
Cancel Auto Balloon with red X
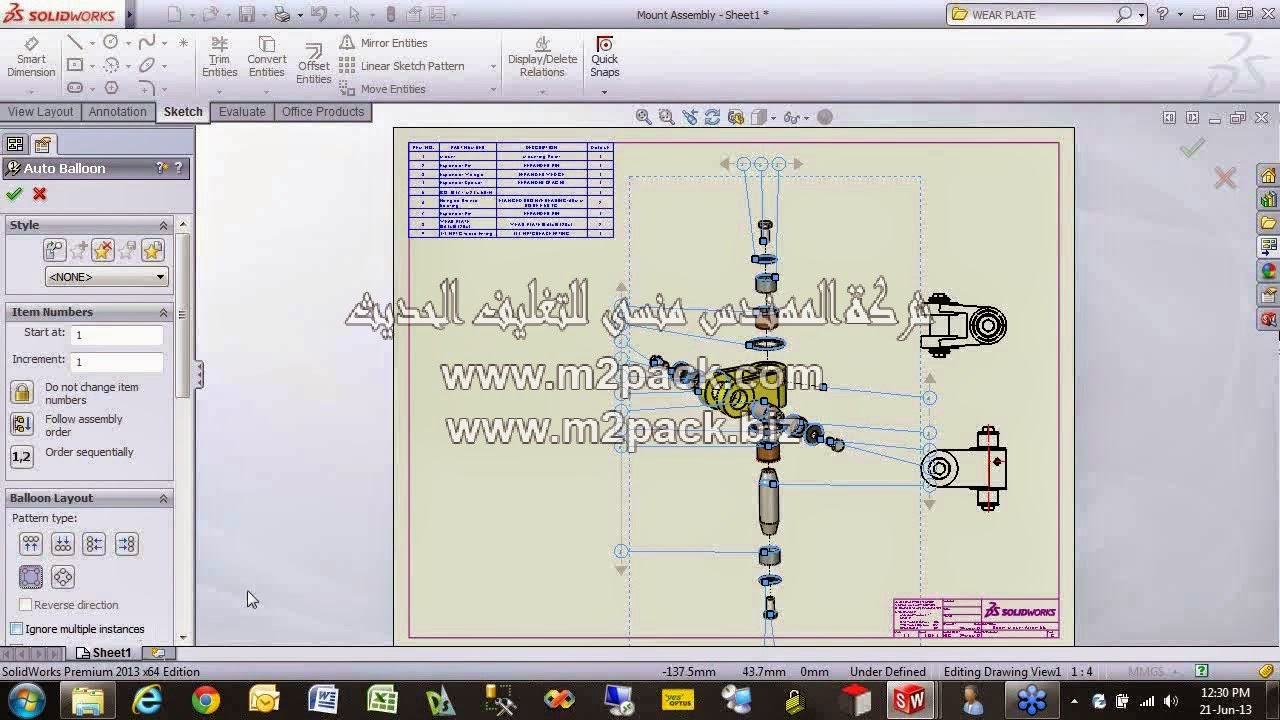[x=40, y=194]
